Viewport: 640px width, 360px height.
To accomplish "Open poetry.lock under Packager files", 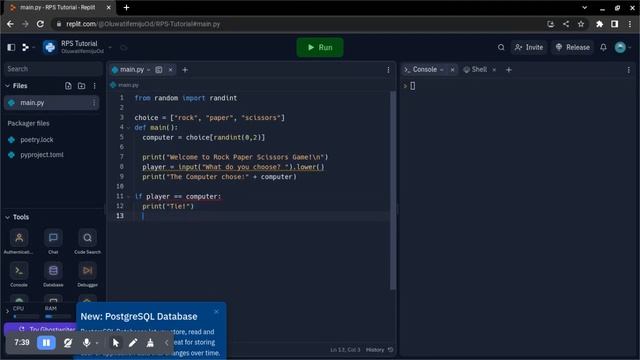I will (x=37, y=140).
